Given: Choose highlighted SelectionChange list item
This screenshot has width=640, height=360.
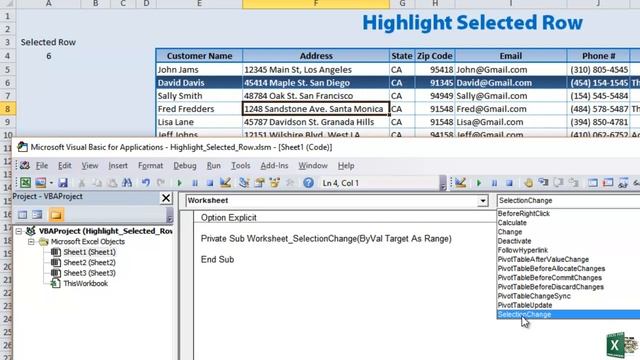Looking at the screenshot, I should 568,314.
